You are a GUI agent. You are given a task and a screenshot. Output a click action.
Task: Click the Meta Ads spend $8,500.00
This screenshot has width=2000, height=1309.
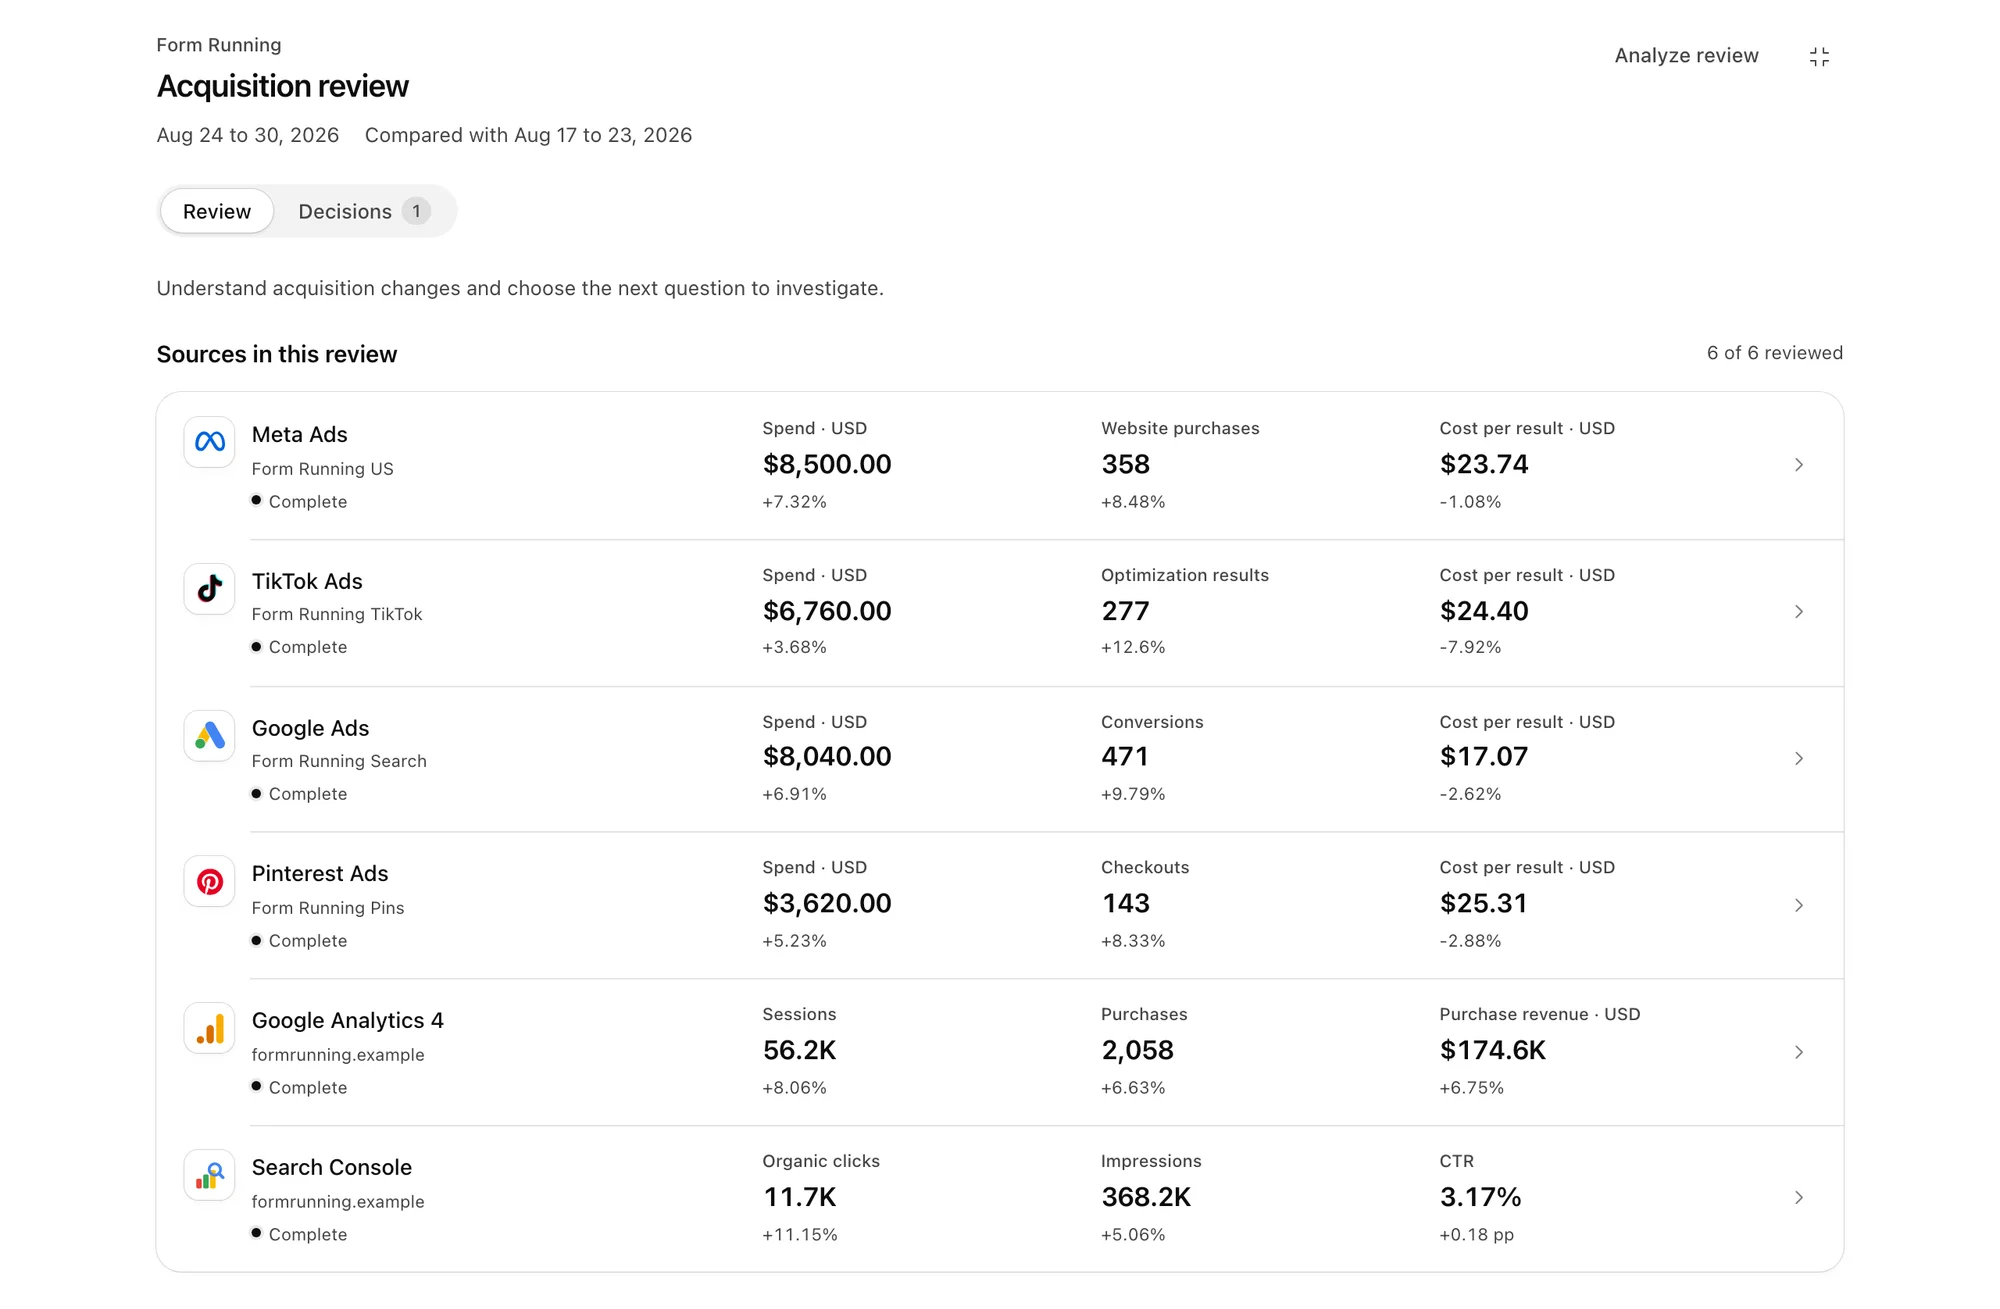[827, 465]
